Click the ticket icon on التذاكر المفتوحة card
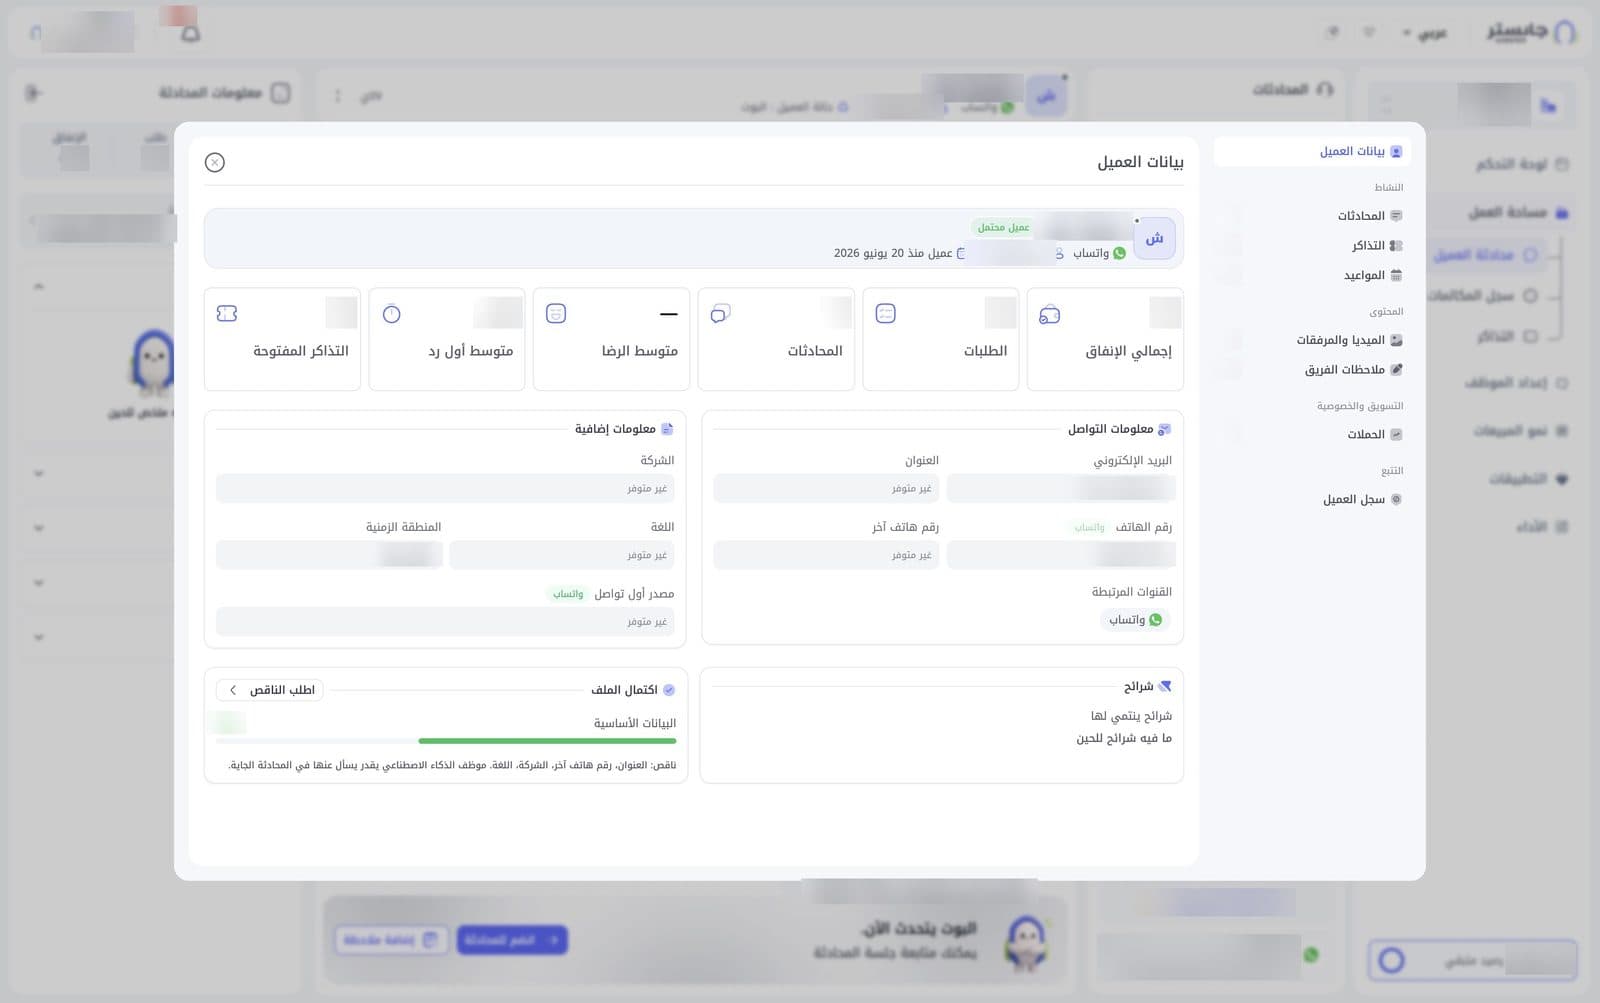The height and width of the screenshot is (1003, 1600). pyautogui.click(x=227, y=314)
